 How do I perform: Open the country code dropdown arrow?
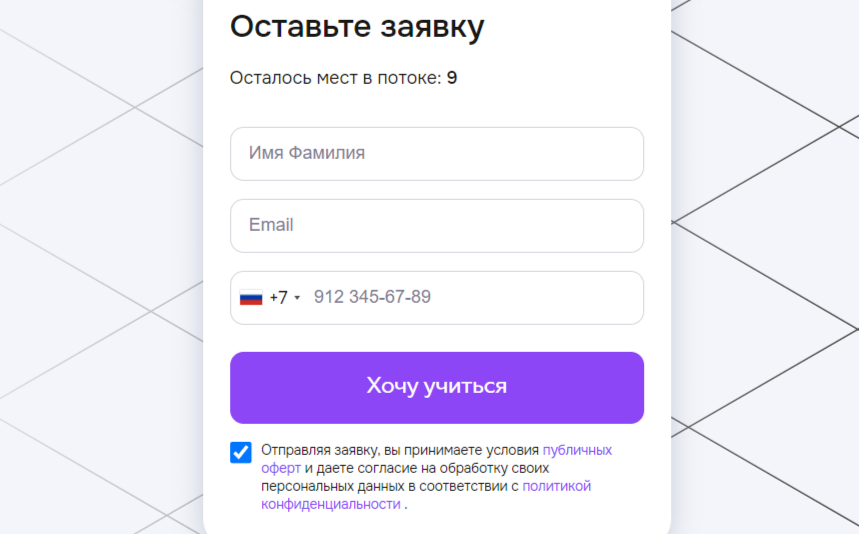(297, 298)
